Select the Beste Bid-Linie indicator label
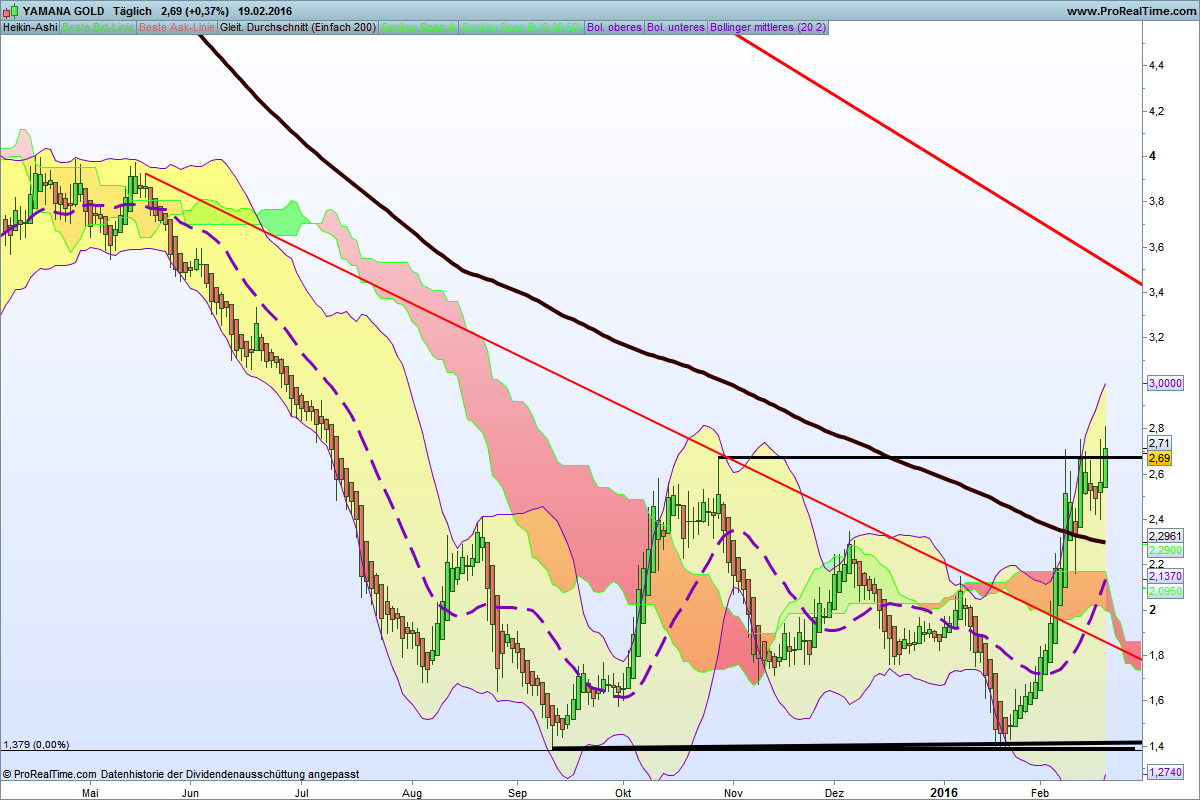This screenshot has width=1200, height=800. point(97,27)
